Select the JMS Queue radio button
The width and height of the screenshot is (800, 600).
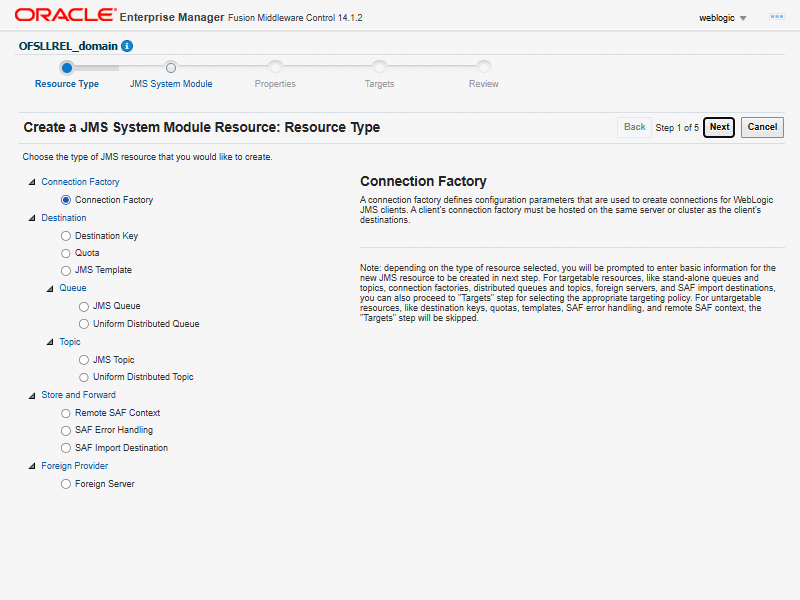click(x=84, y=307)
